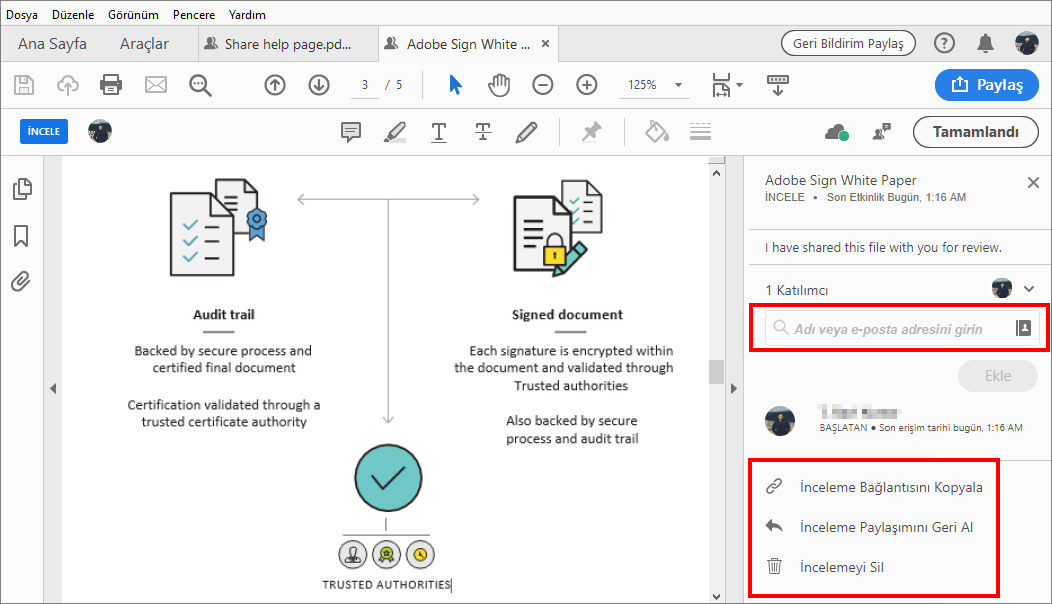Add a sticky note comment
The image size is (1052, 604).
click(351, 132)
